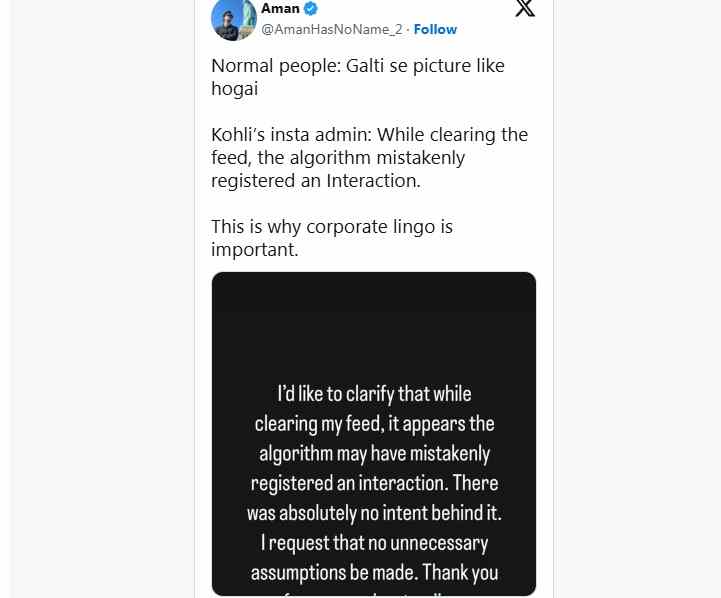
Task: Click the word 'important.' in tweet
Action: click(255, 250)
